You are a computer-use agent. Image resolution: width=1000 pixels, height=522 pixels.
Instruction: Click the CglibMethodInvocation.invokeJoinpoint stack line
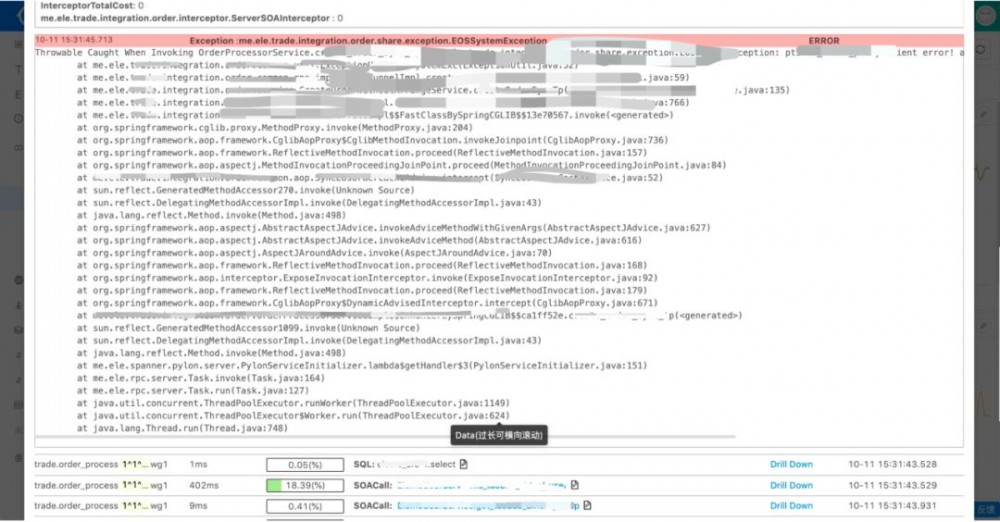click(372, 140)
